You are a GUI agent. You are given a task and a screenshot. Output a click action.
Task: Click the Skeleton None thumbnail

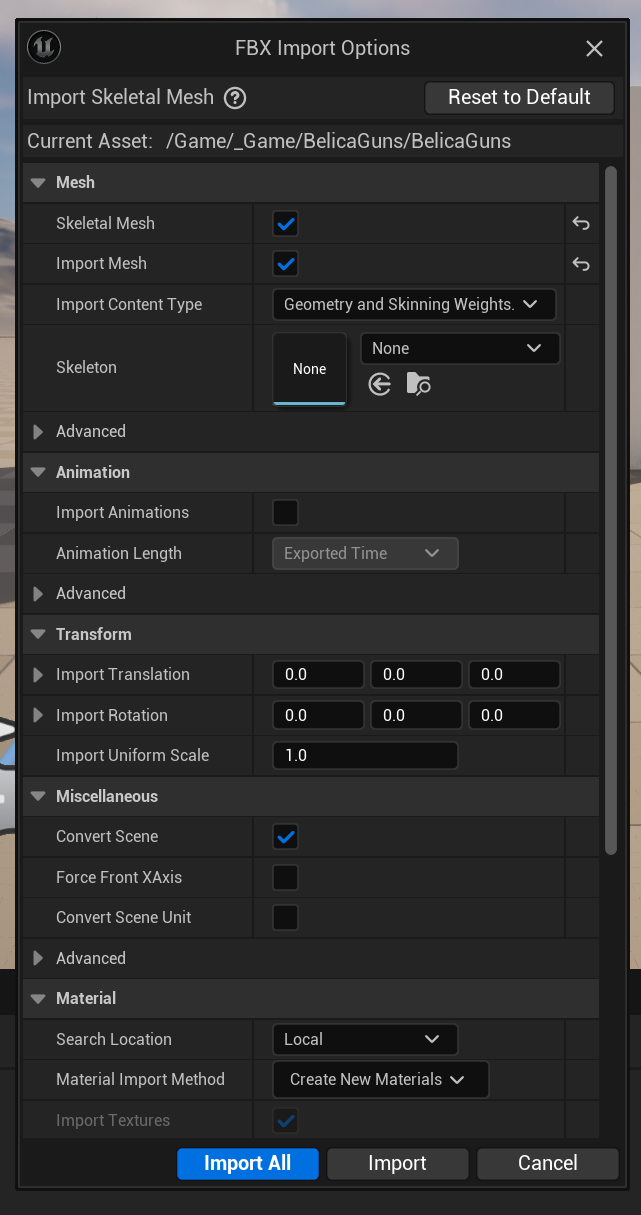[310, 369]
